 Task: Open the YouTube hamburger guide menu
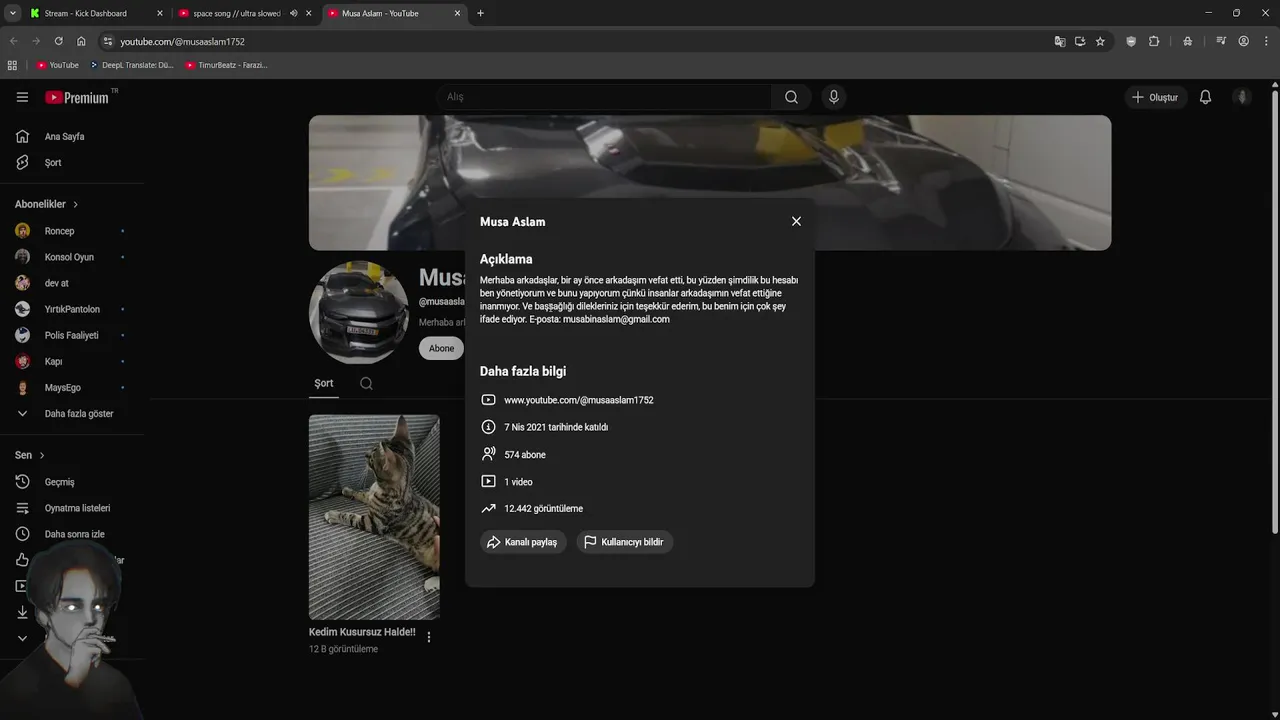[22, 97]
